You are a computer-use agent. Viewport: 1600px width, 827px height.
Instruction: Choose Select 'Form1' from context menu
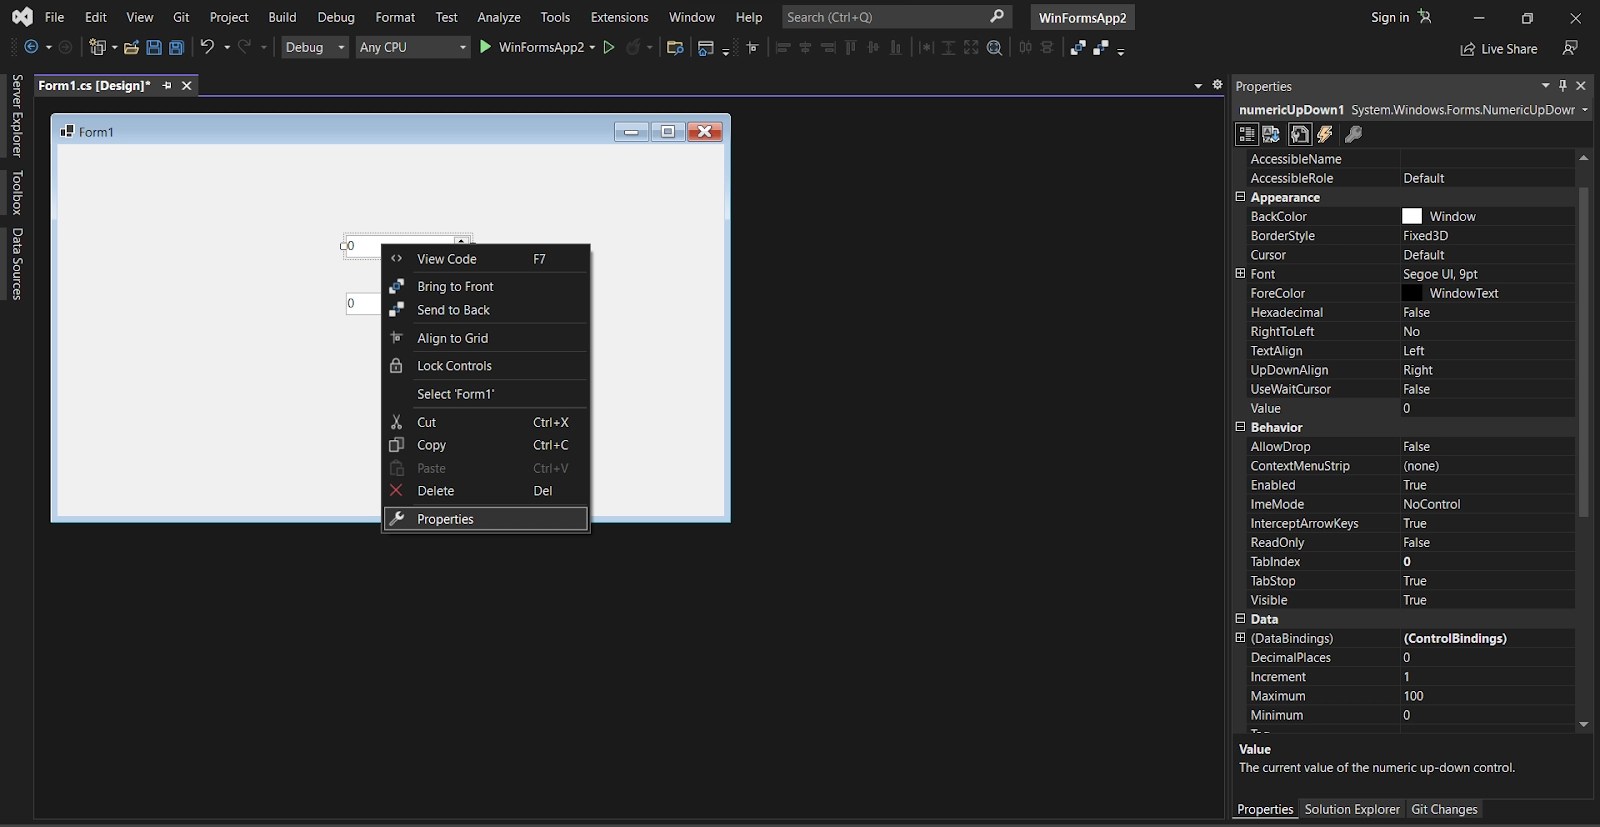(x=485, y=394)
